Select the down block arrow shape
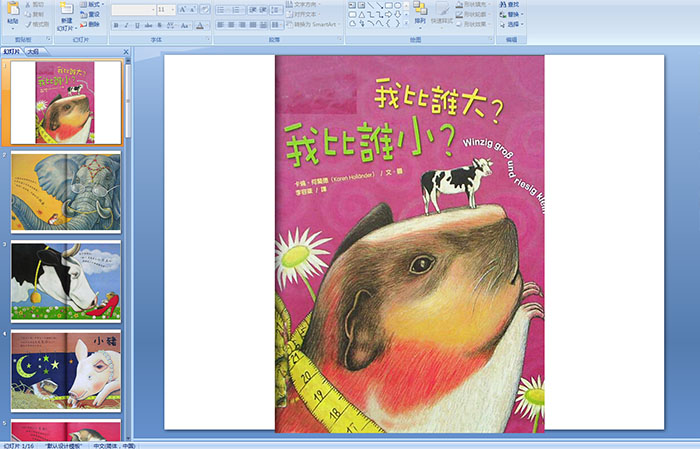 point(398,14)
